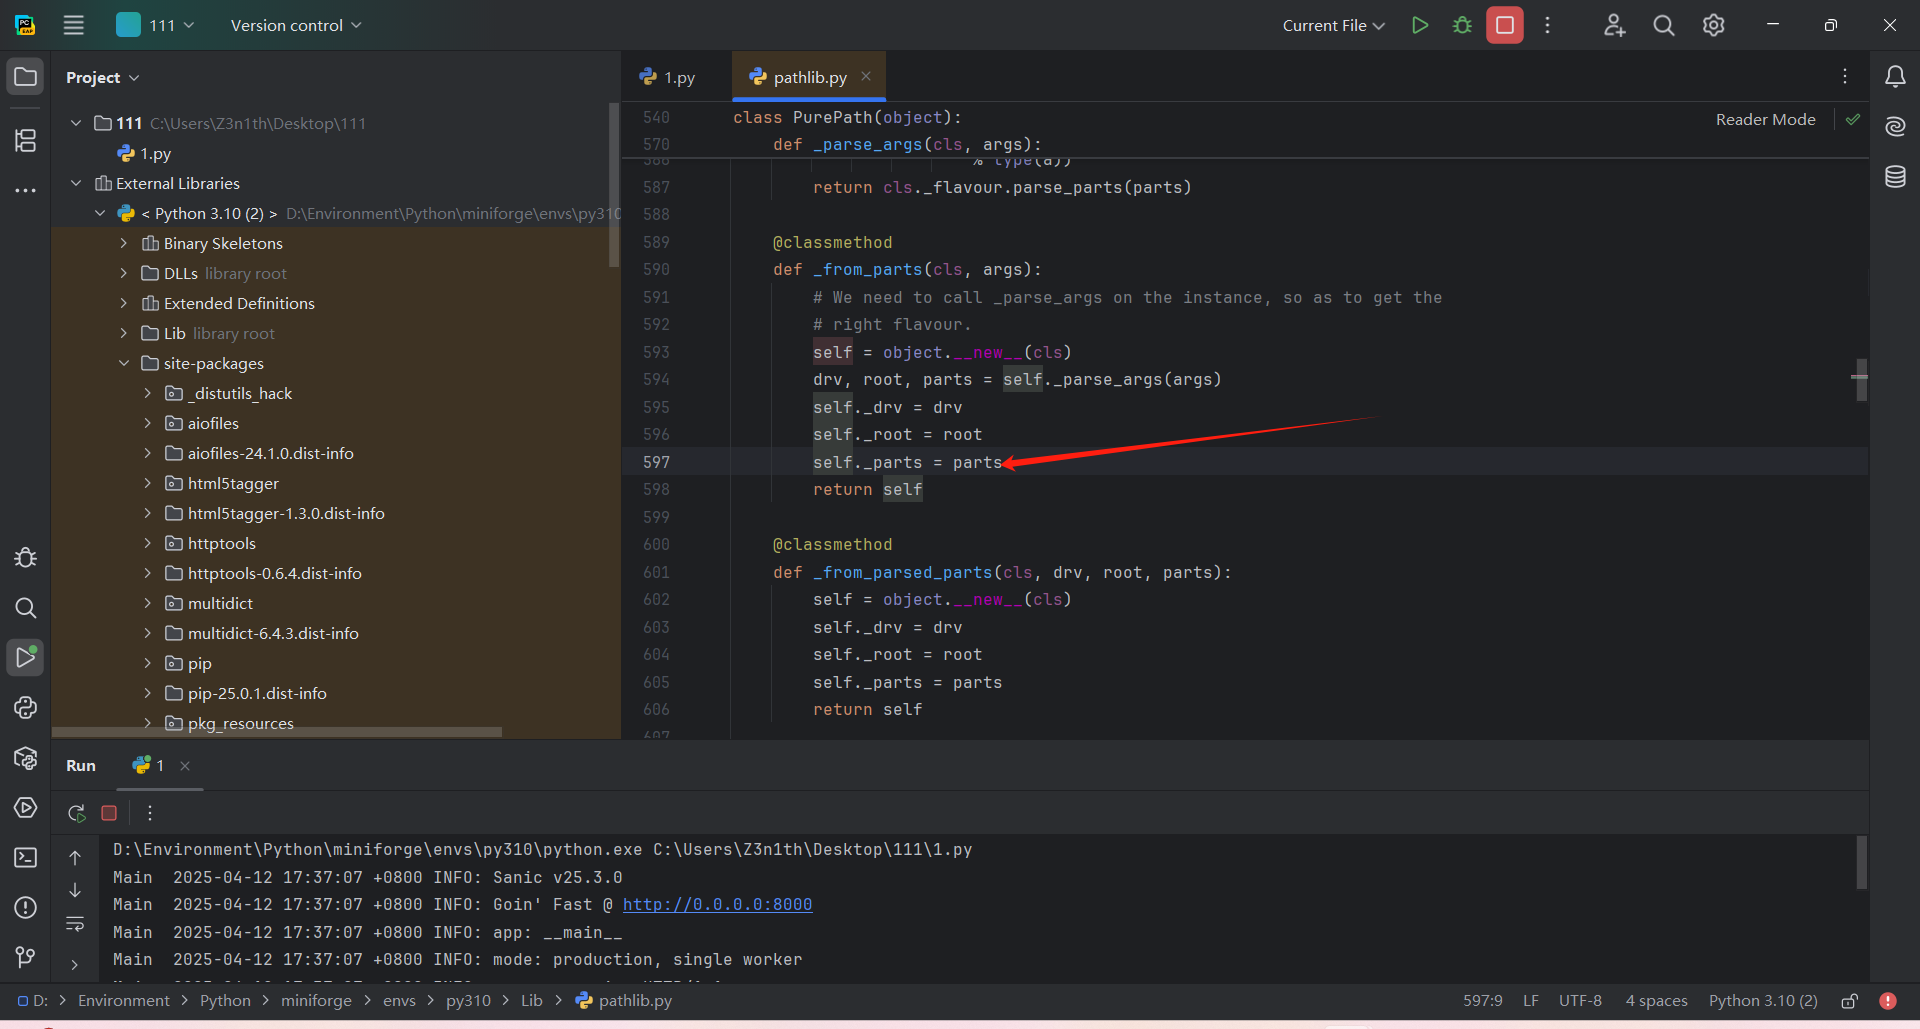
Task: Toggle Reader Mode in the editor
Action: point(1765,120)
